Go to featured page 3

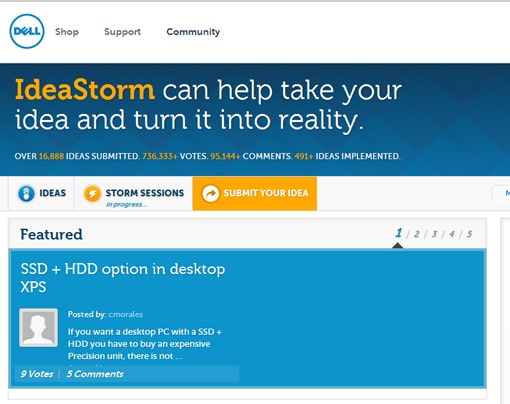[434, 234]
